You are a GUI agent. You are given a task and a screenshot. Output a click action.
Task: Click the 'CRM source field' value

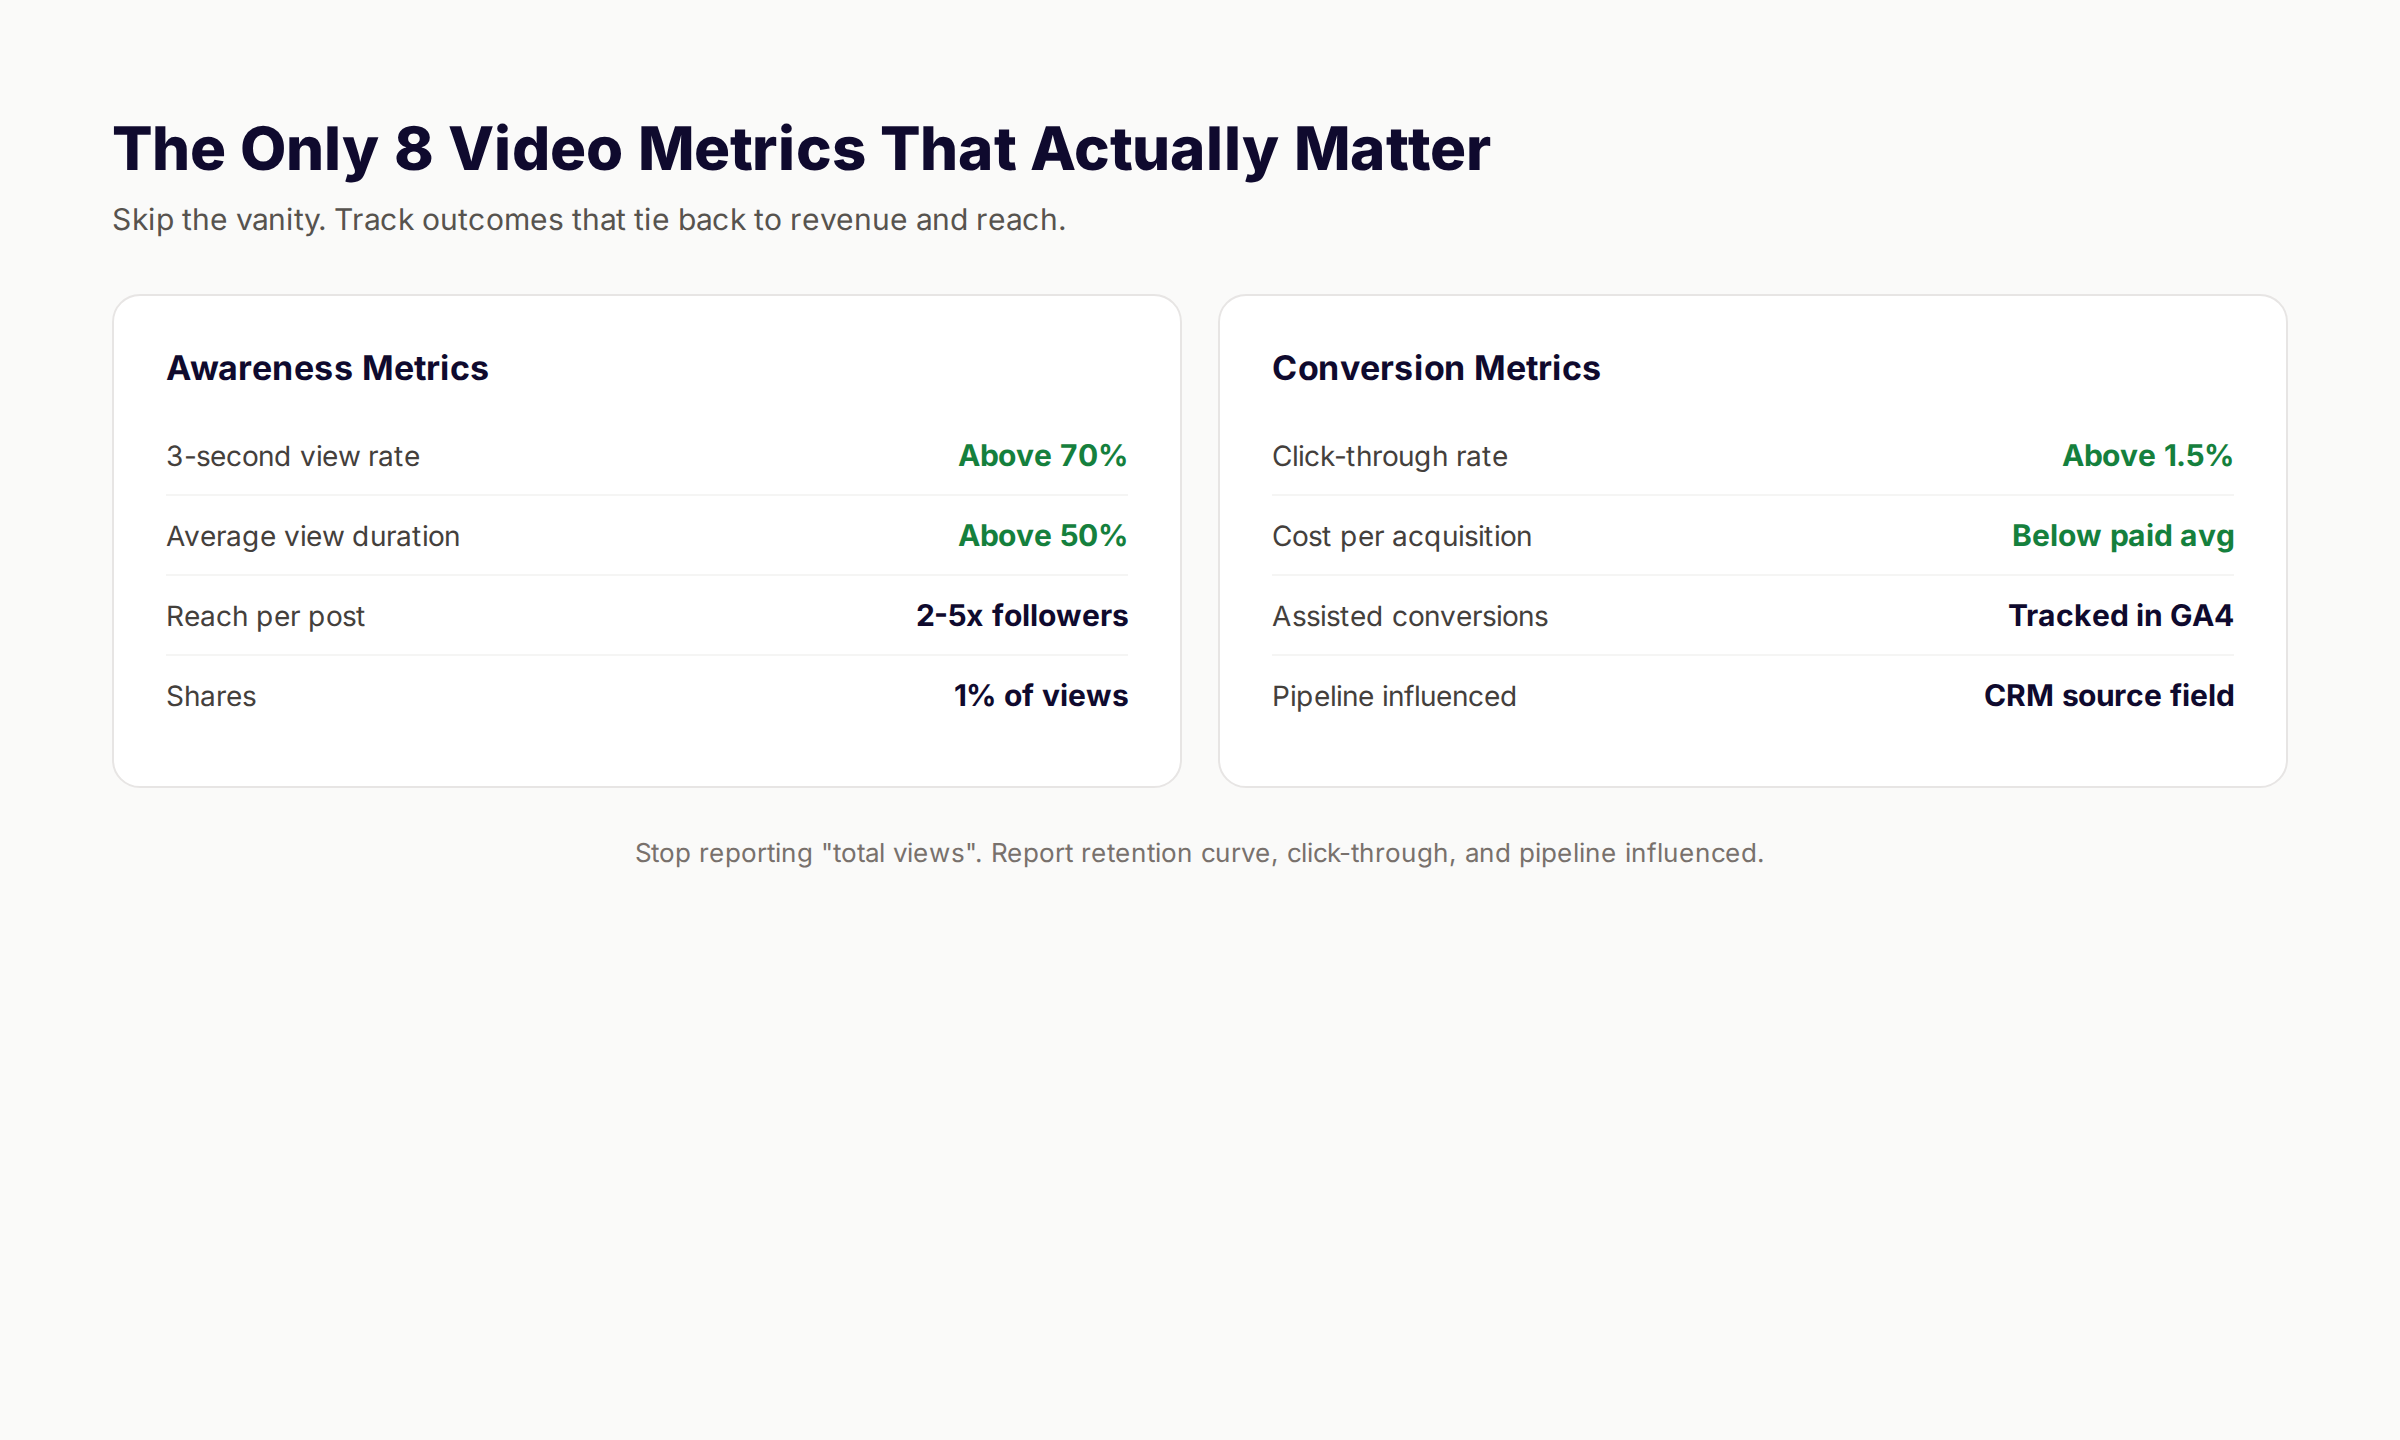click(x=2109, y=696)
